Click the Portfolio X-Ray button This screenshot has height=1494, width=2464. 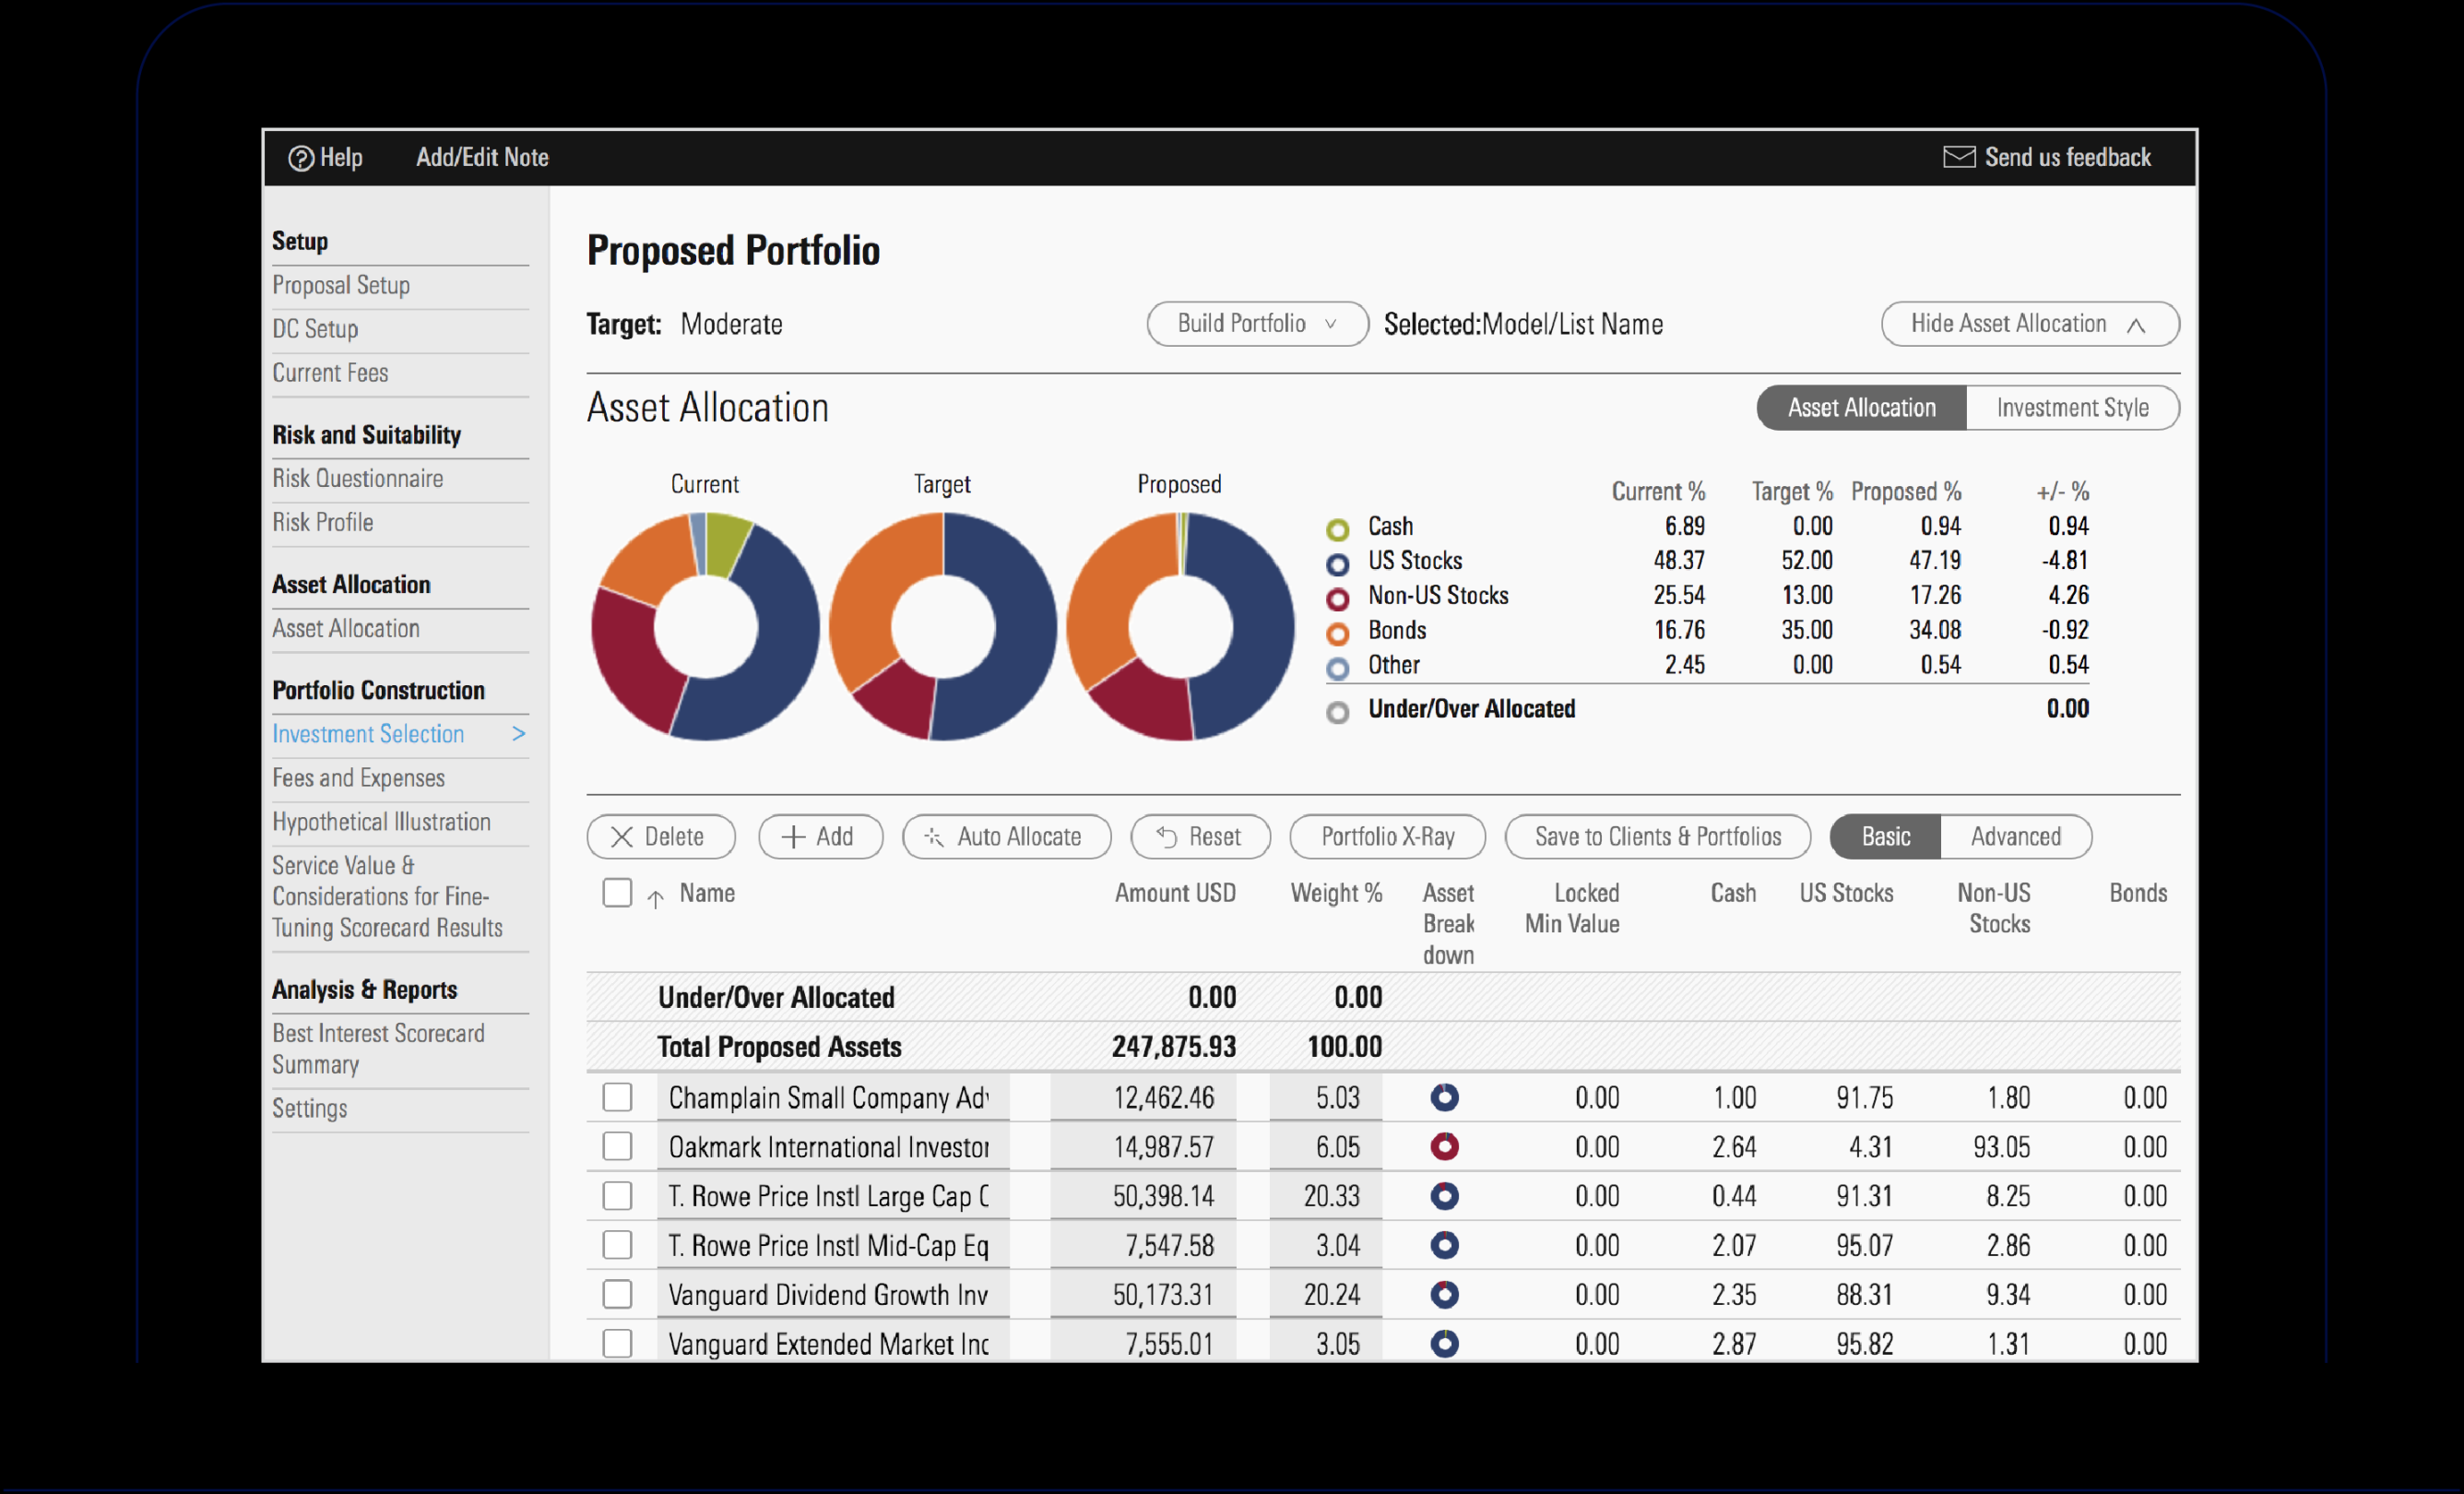click(1387, 837)
